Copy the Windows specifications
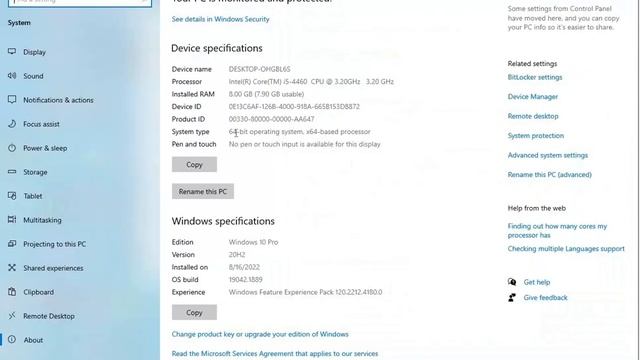640x360 pixels. click(x=194, y=312)
